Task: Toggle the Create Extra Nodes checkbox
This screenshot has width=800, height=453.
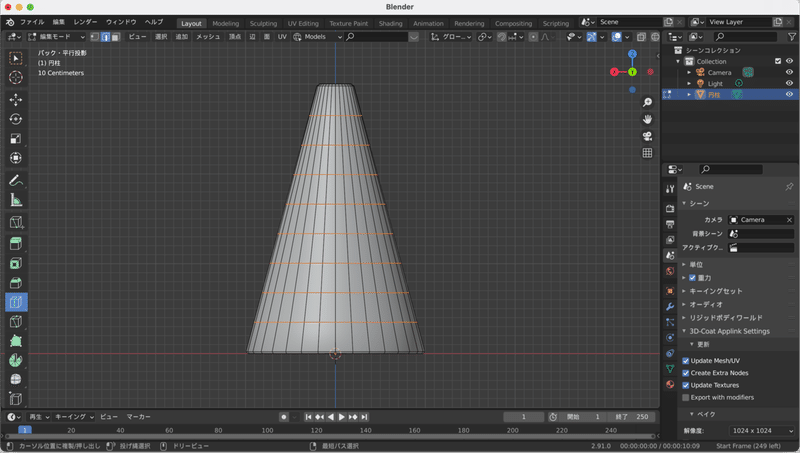Action: click(x=686, y=373)
